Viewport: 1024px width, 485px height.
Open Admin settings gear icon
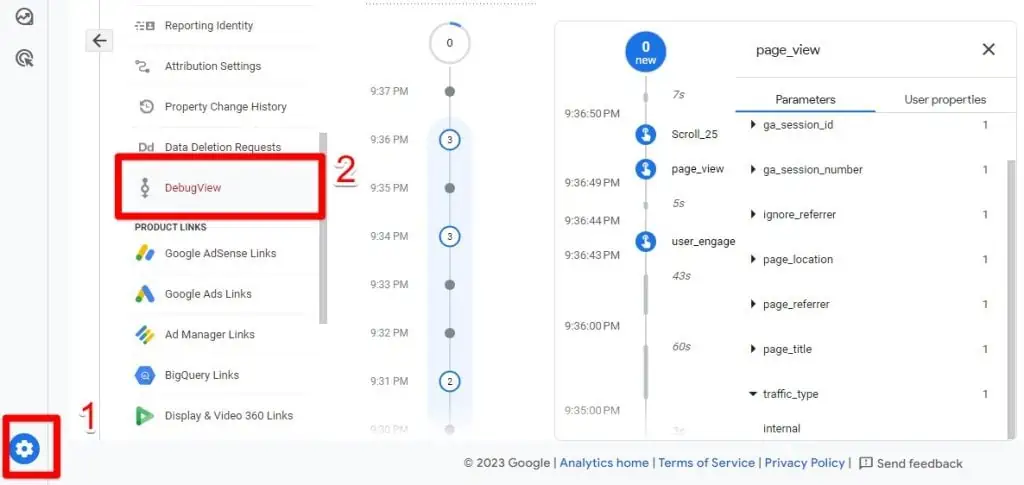[x=25, y=449]
